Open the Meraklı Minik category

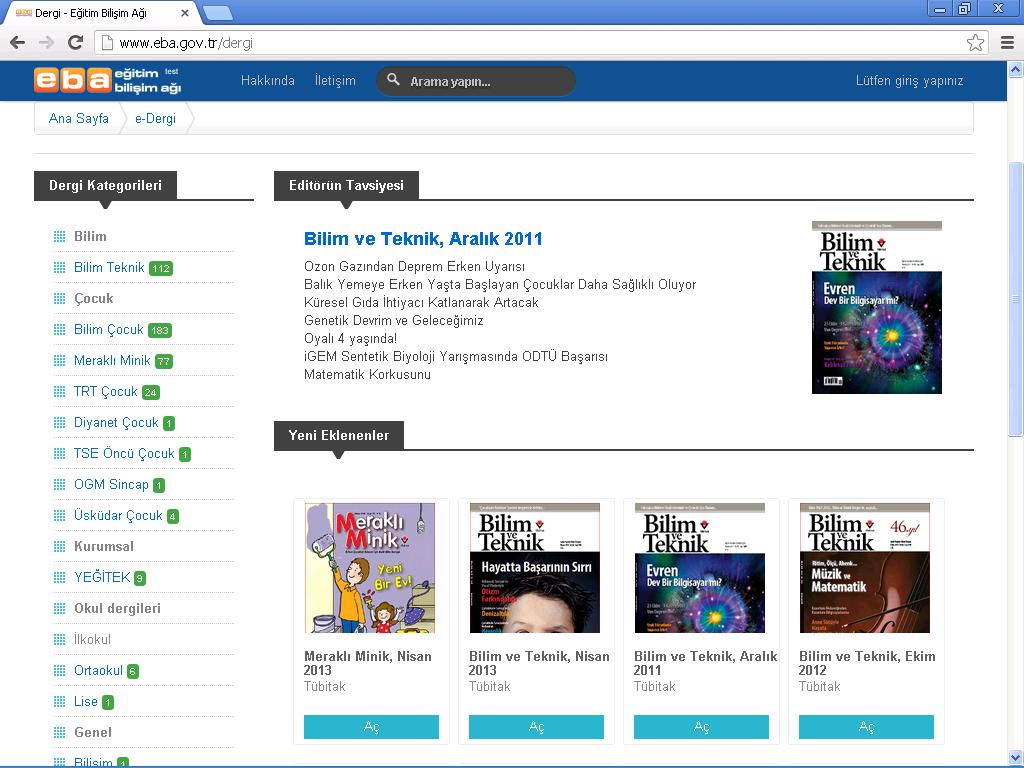pos(112,360)
